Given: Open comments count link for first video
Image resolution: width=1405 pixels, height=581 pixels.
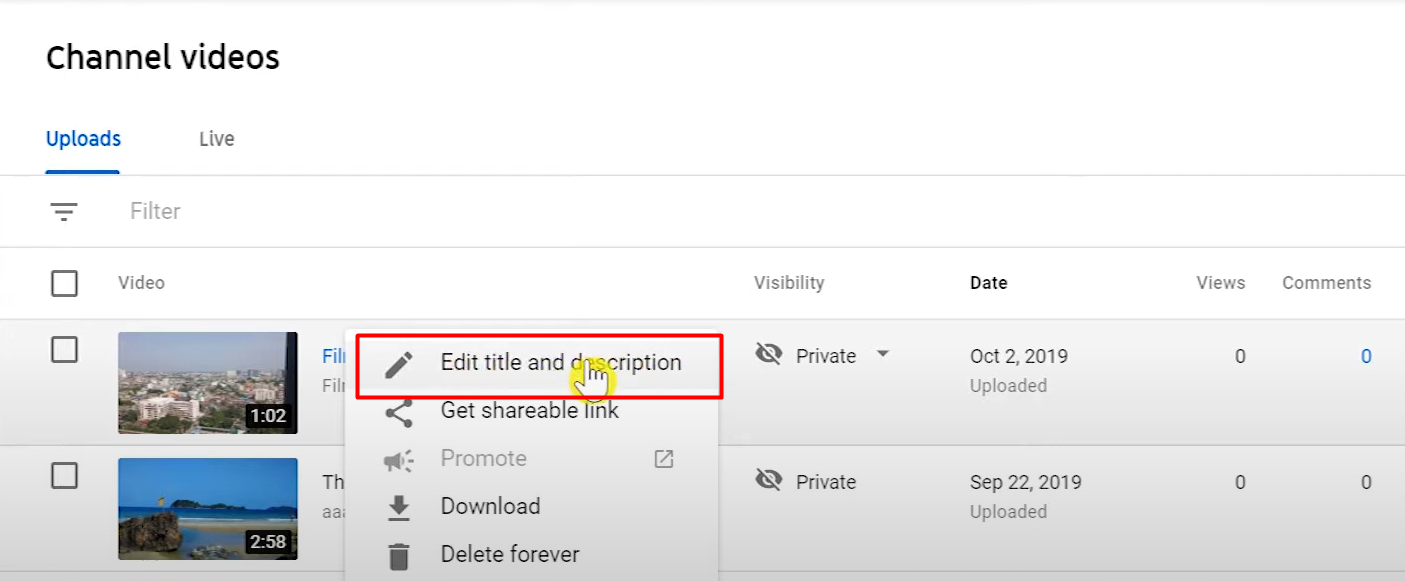Looking at the screenshot, I should tap(1366, 356).
